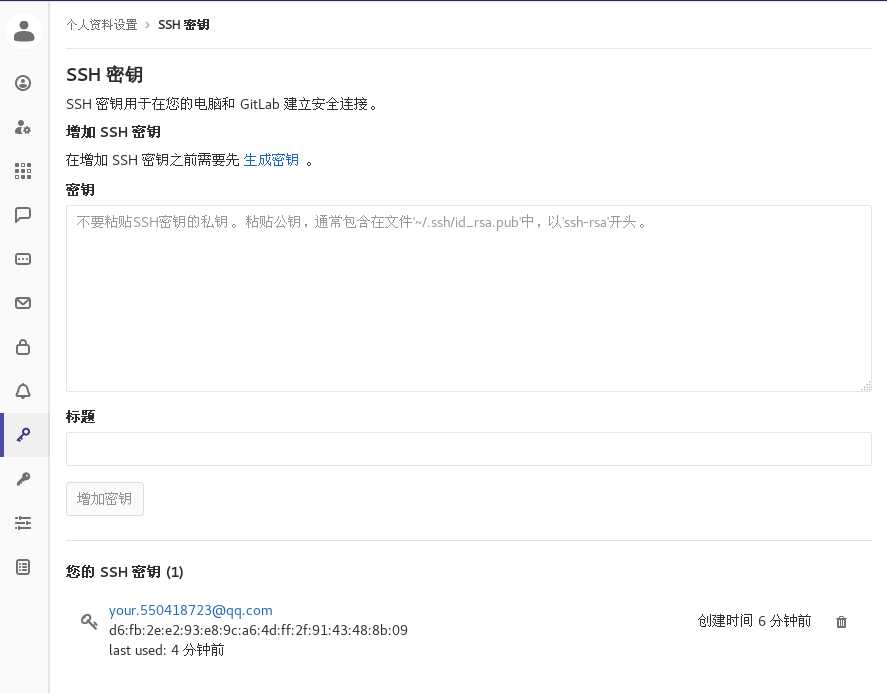The image size is (887, 693).
Task: Open the your.550418723@qq.com key details
Action: click(x=190, y=610)
